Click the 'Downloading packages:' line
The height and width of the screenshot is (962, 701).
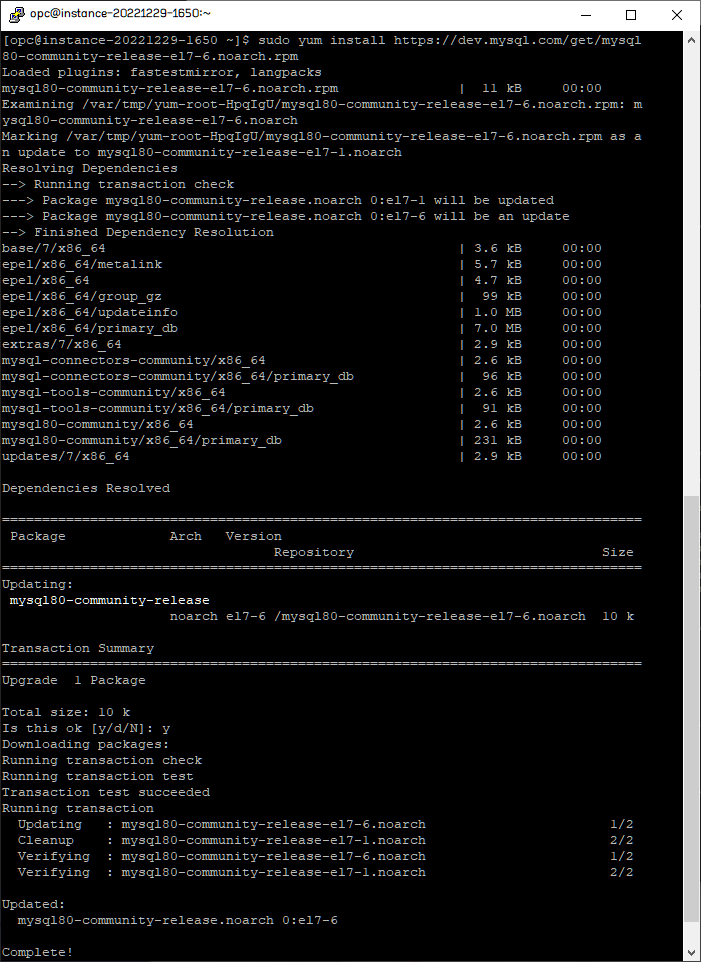click(x=85, y=744)
